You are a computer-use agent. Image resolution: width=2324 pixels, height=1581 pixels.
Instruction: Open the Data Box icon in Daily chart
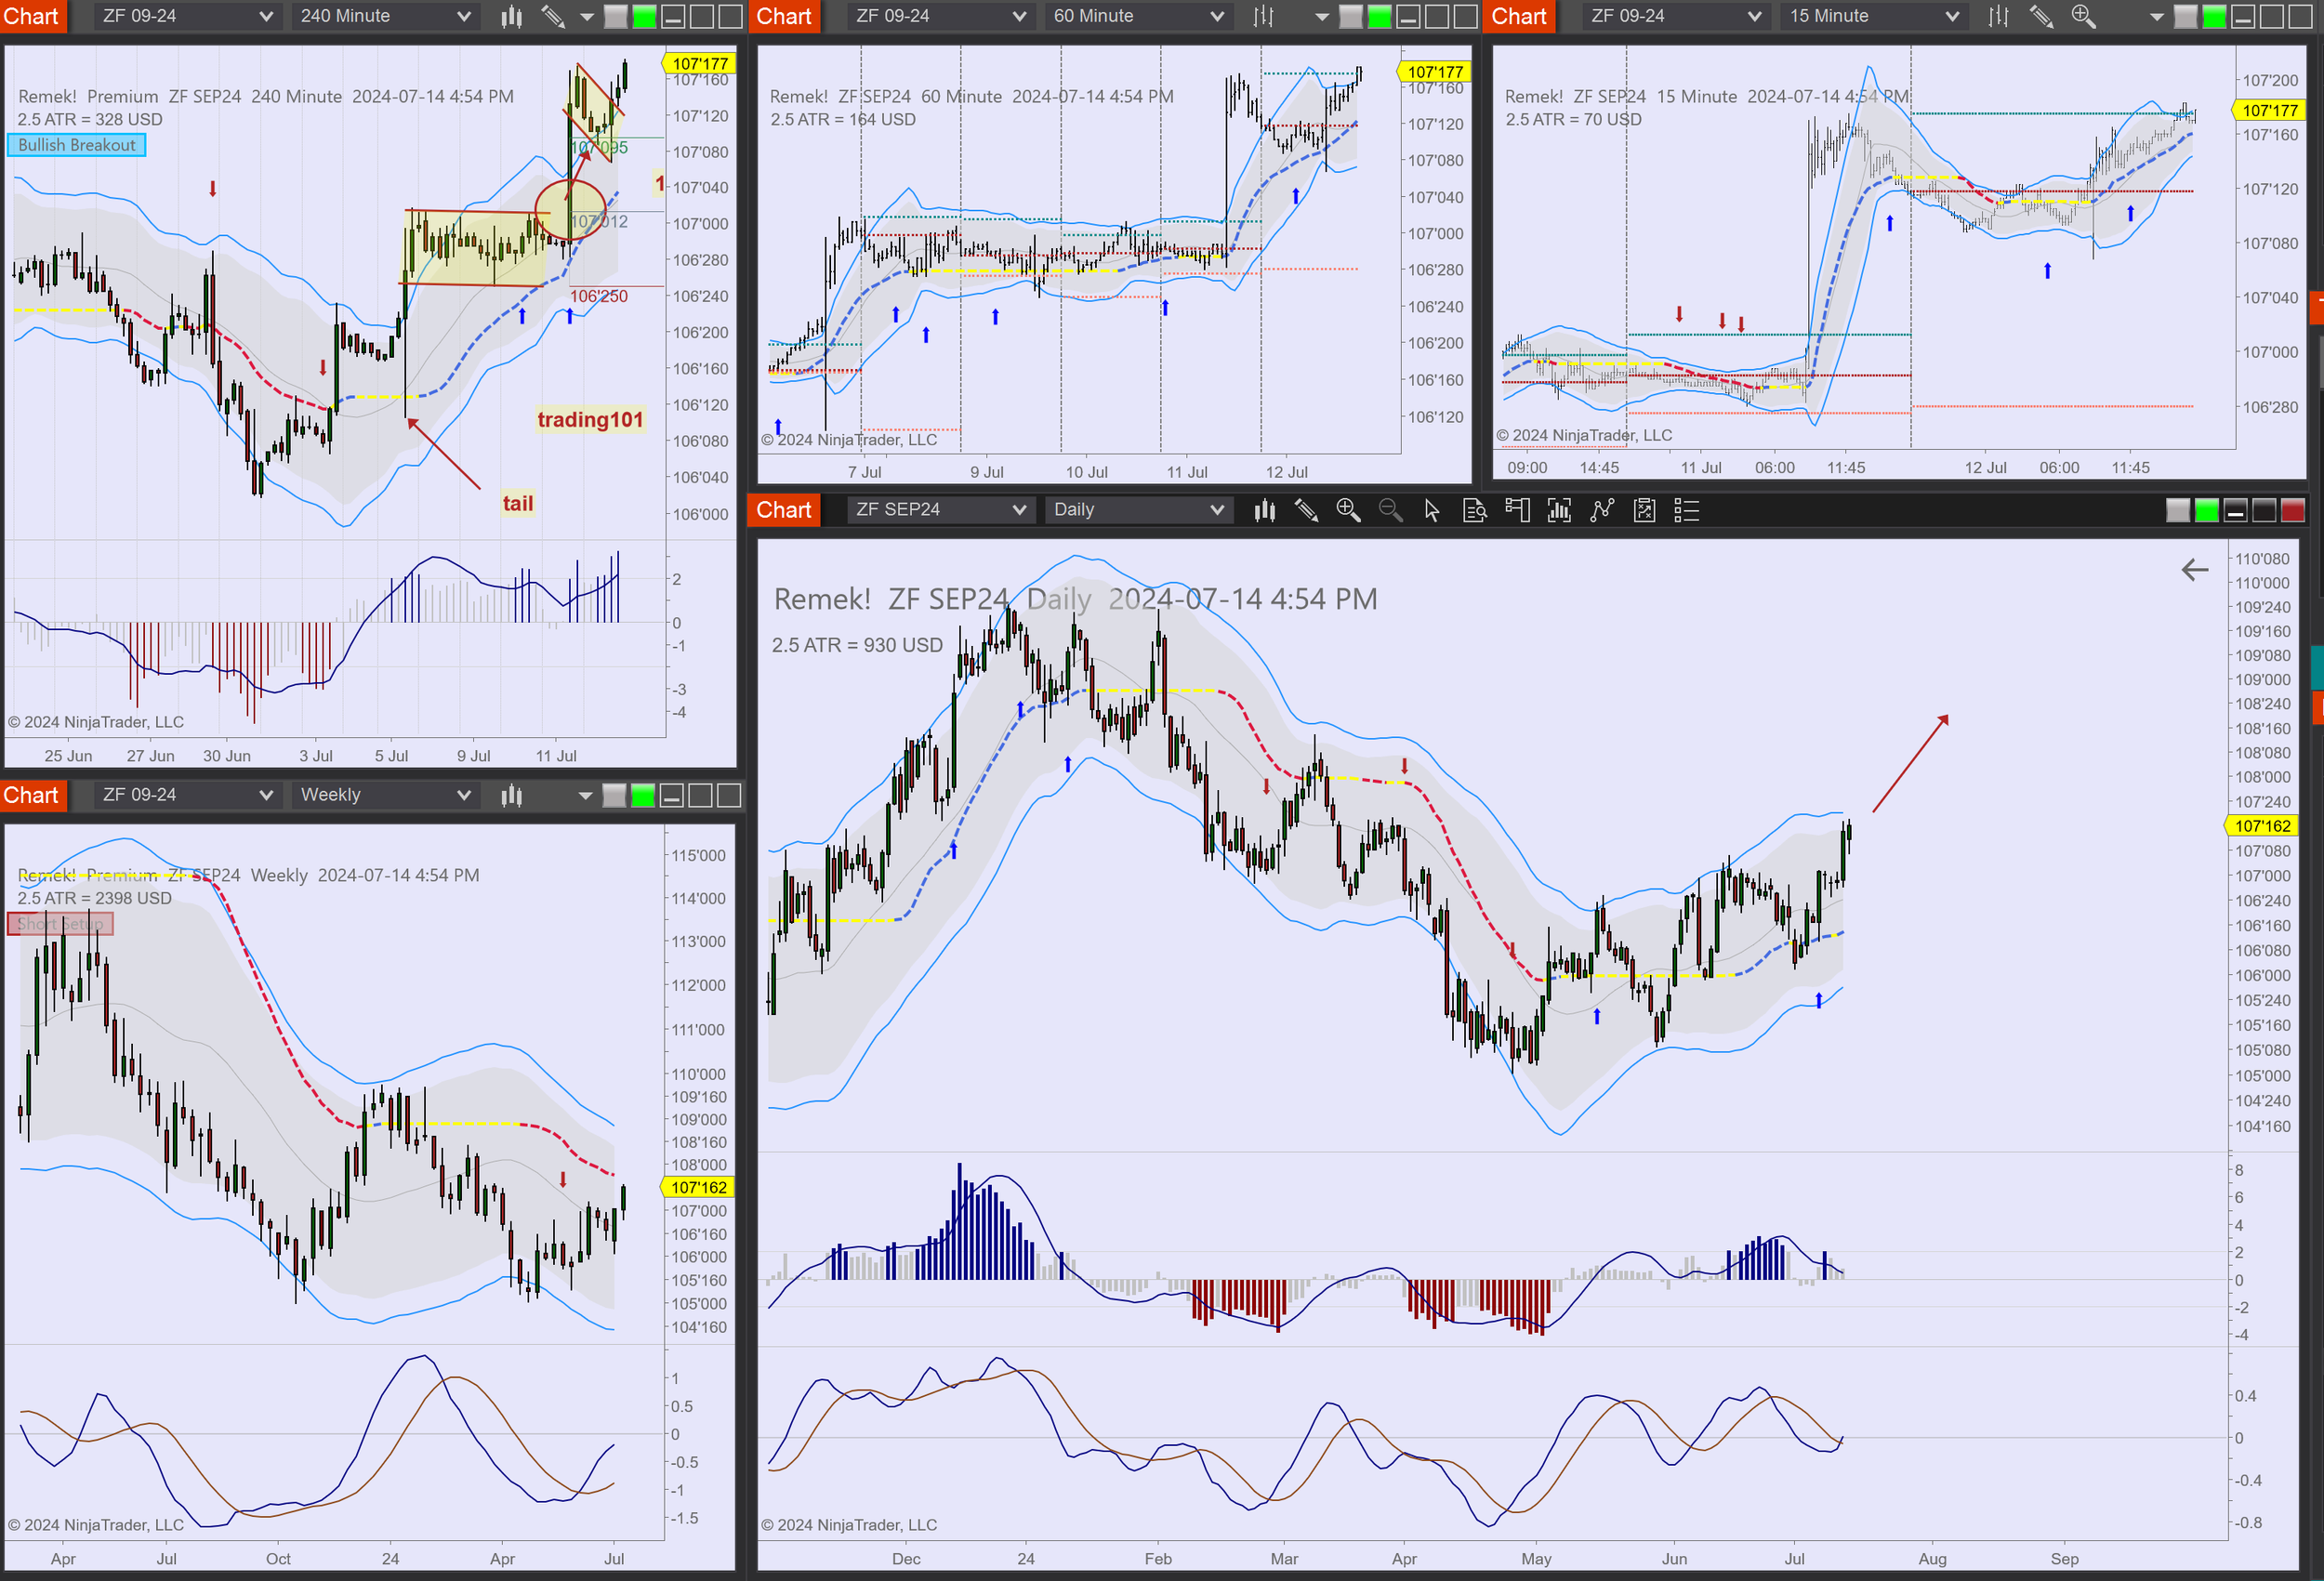click(x=1474, y=510)
